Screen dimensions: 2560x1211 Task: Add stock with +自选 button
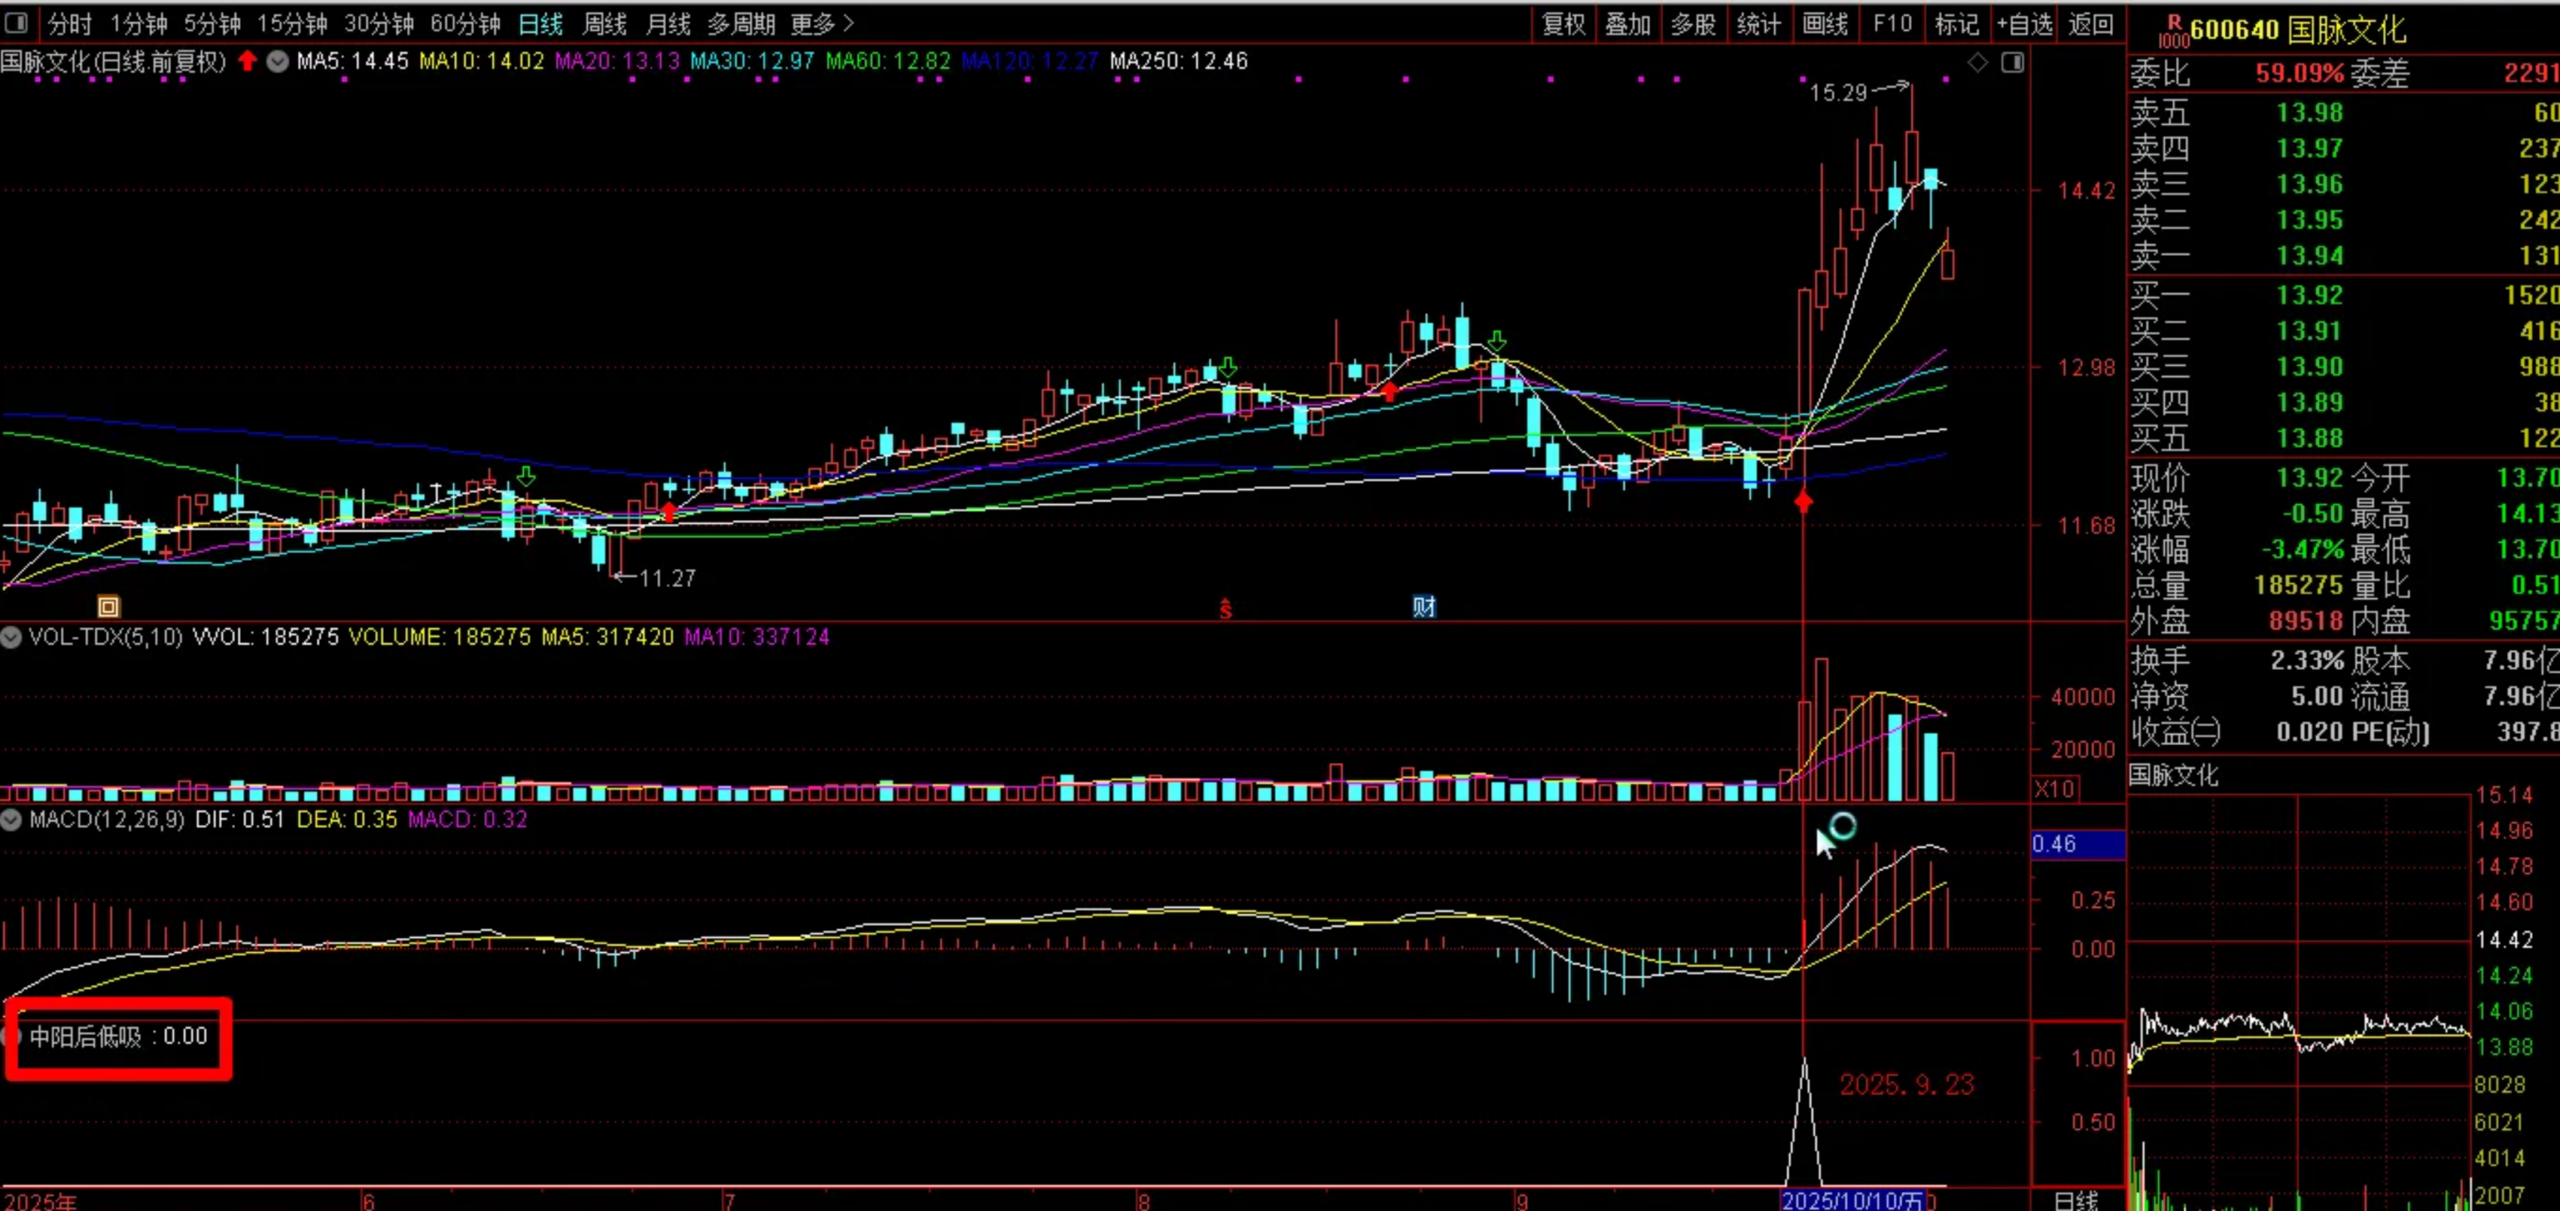tap(2024, 23)
